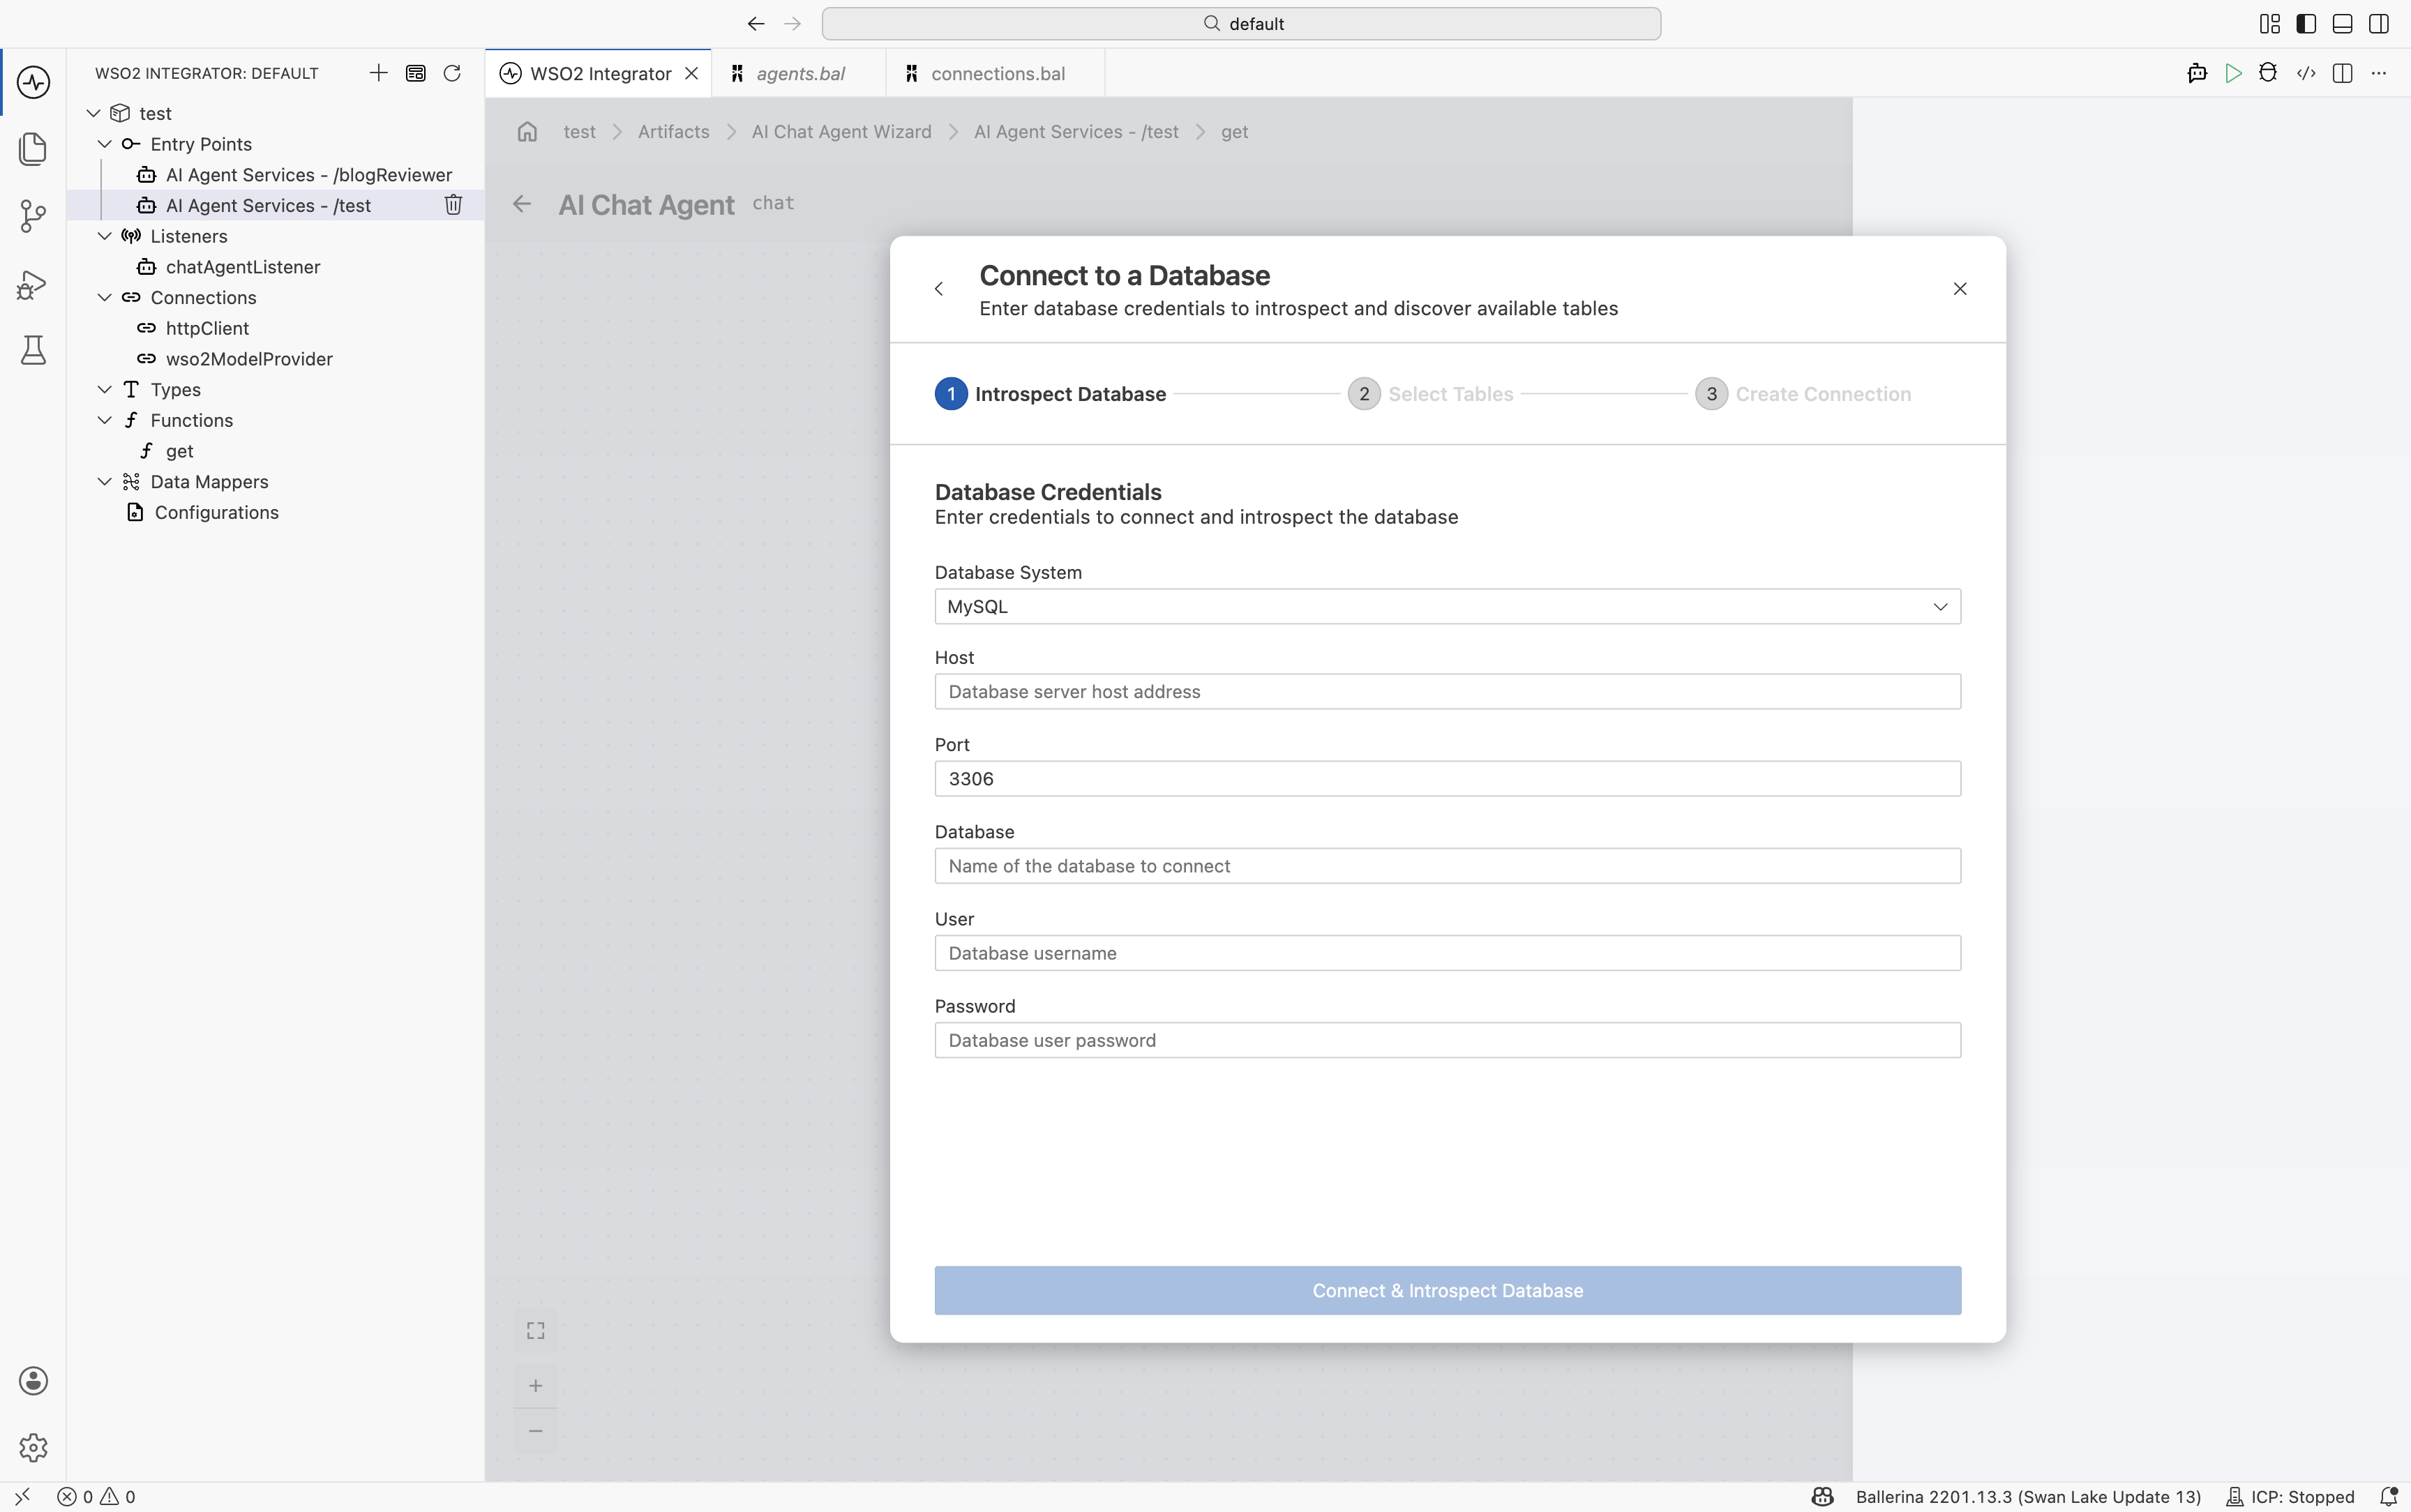This screenshot has width=2411, height=1512.
Task: Select the wso2ModelProvider connection
Action: tap(249, 359)
